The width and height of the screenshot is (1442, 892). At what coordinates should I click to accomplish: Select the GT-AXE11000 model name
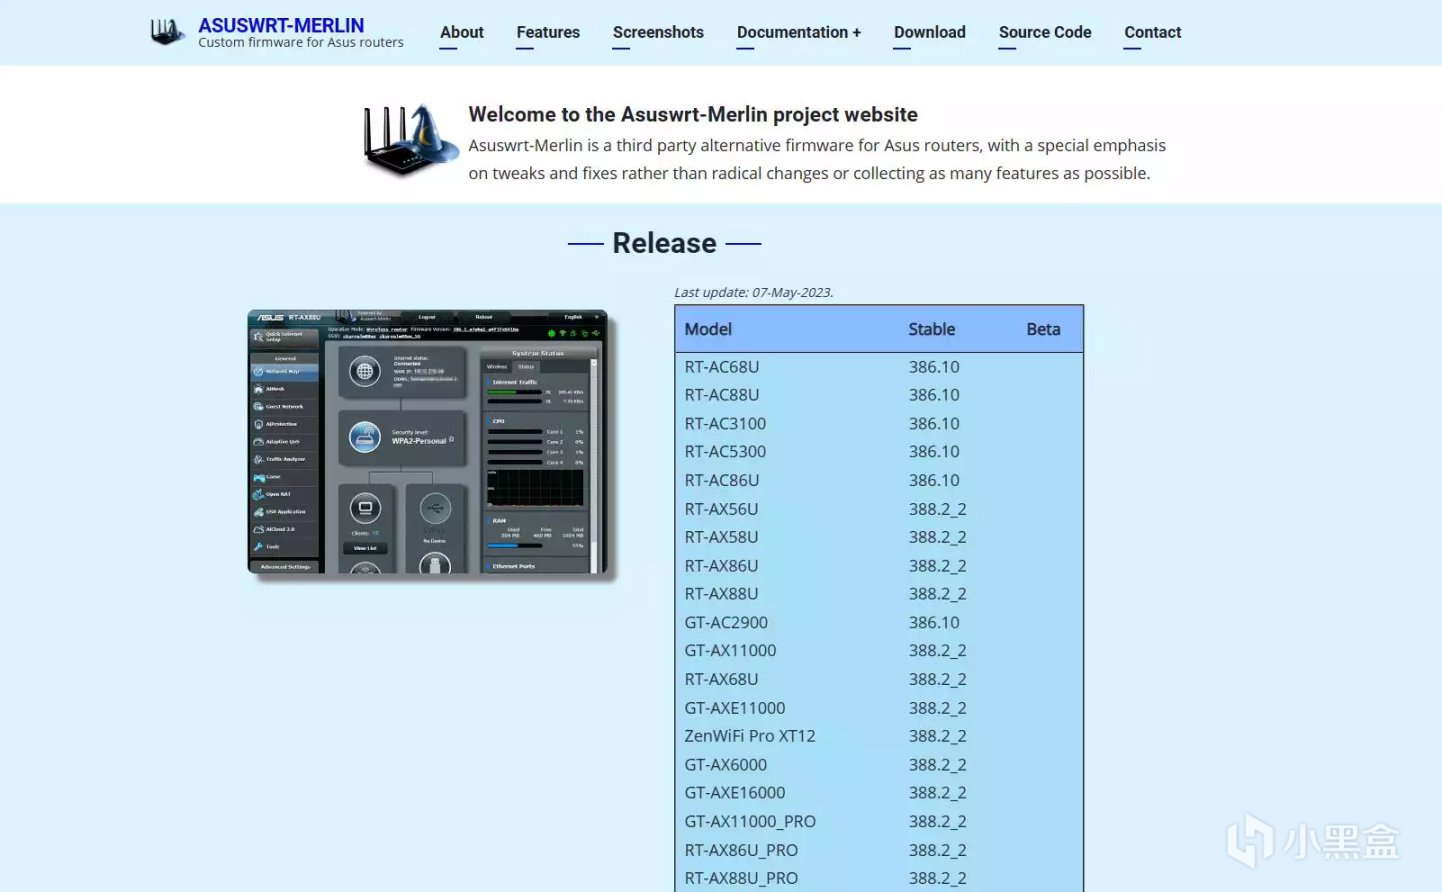(735, 708)
